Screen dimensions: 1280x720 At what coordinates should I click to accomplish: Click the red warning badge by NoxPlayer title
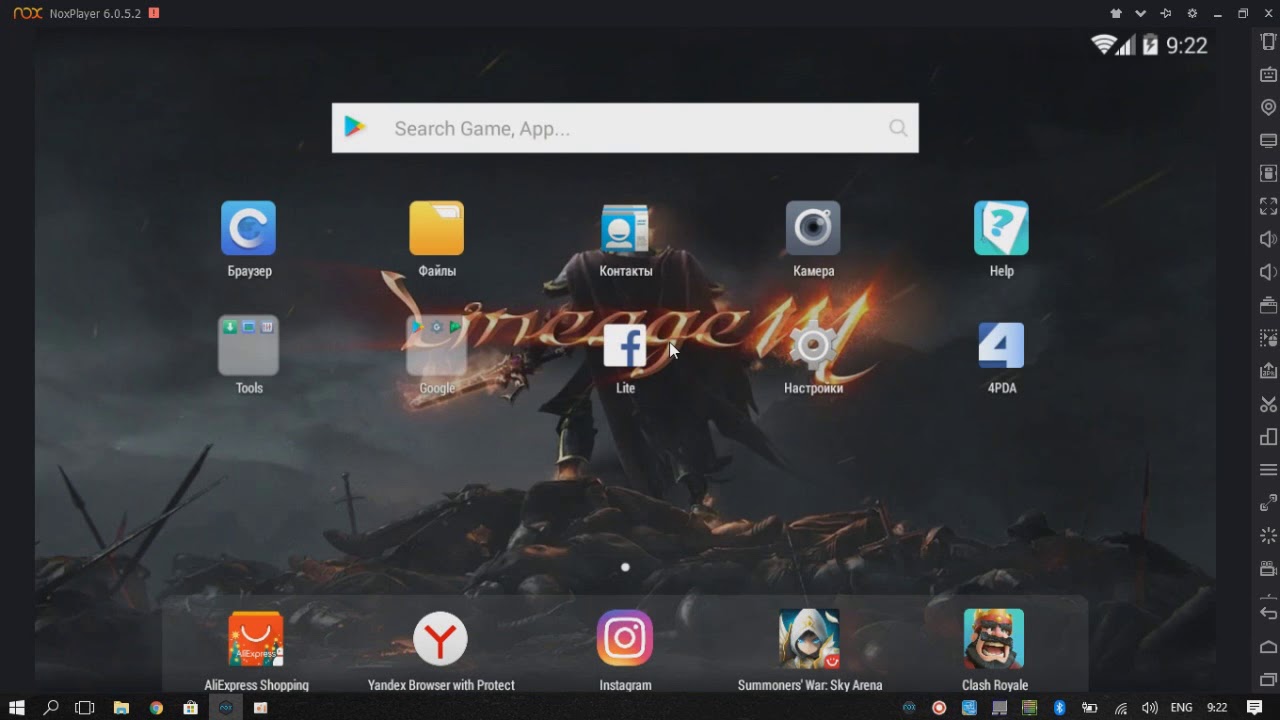tap(153, 13)
